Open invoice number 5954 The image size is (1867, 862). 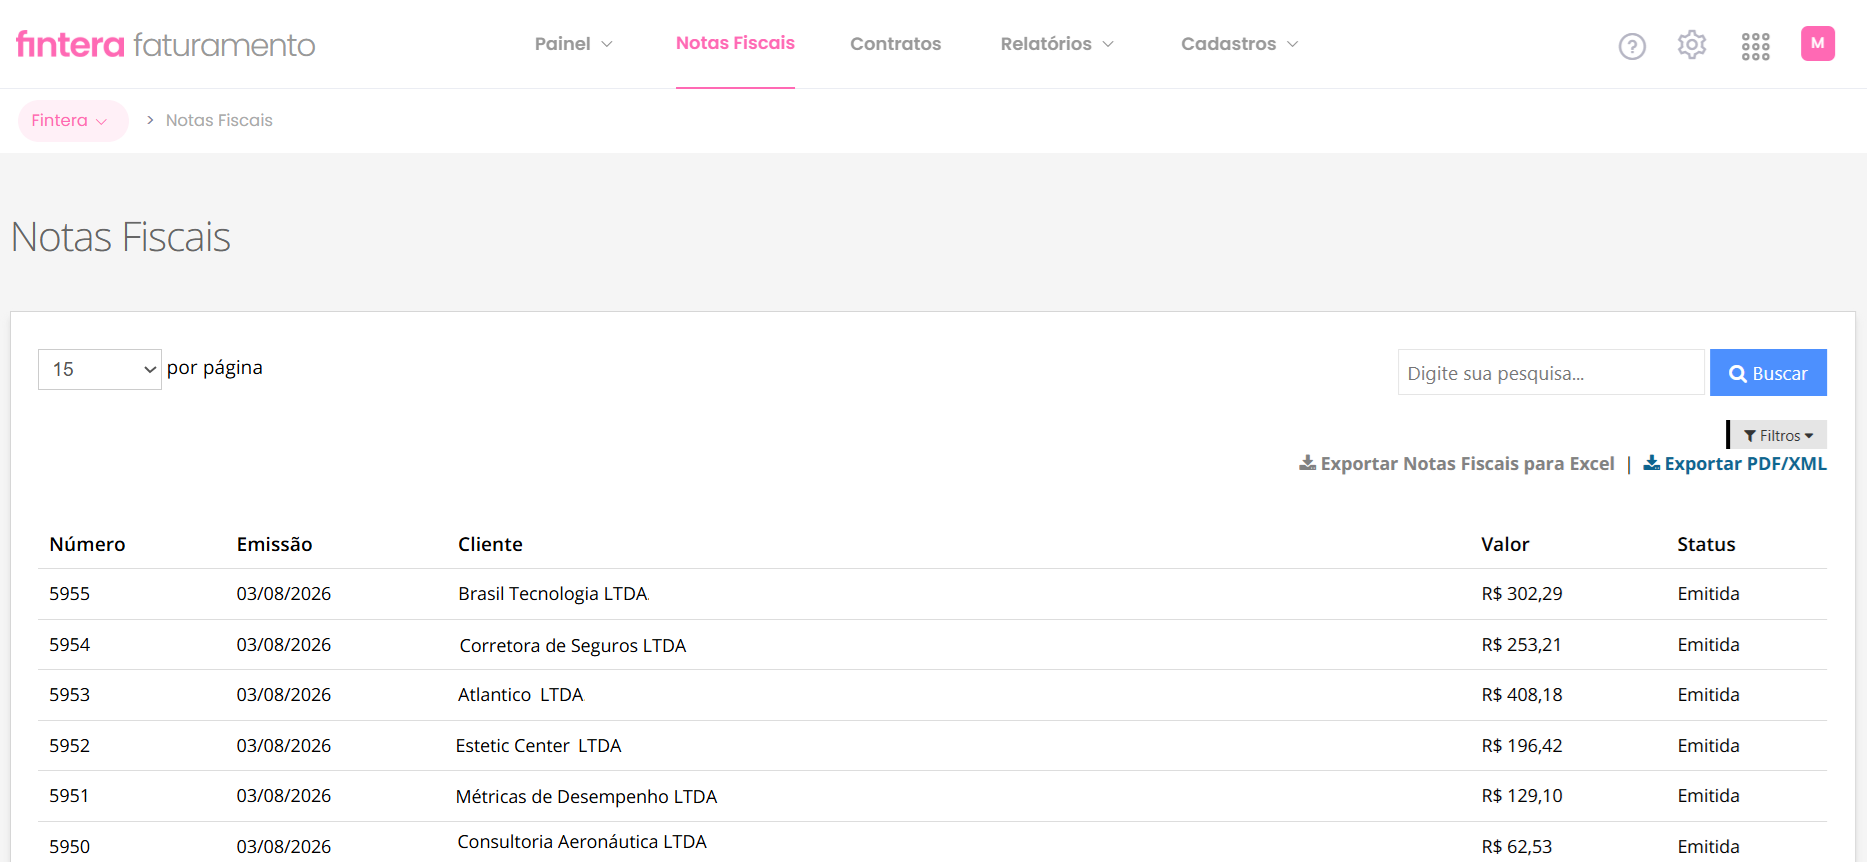69,645
